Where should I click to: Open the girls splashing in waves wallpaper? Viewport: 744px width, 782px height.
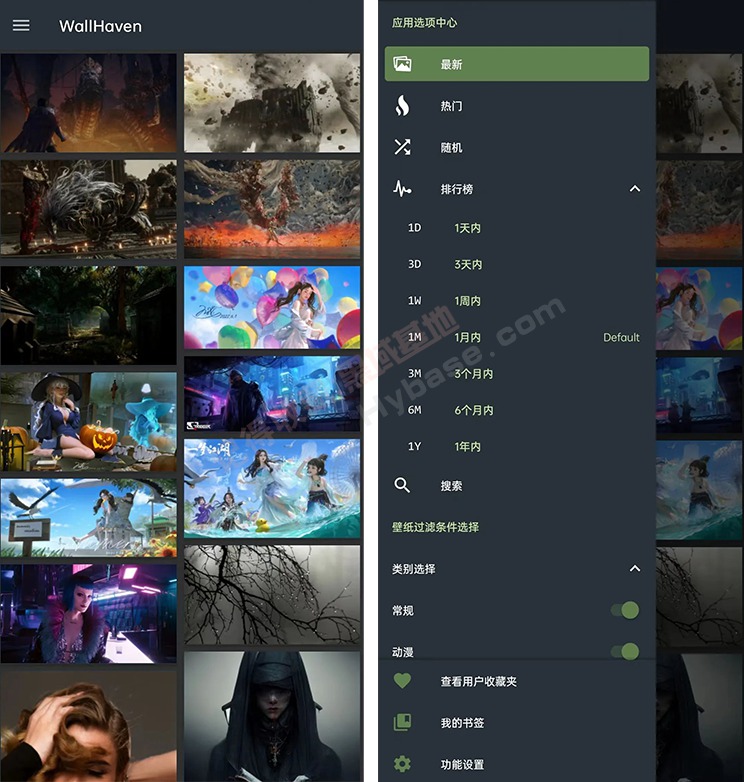272,488
